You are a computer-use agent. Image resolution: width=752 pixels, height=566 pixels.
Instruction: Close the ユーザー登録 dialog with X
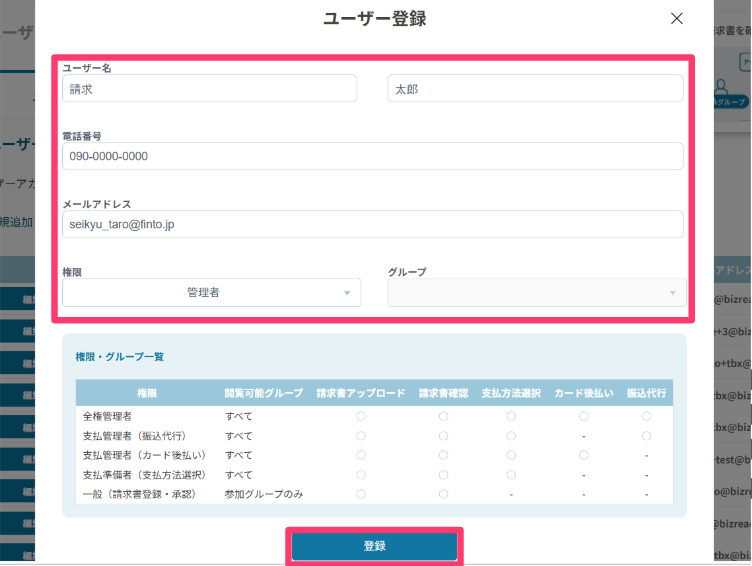[677, 19]
